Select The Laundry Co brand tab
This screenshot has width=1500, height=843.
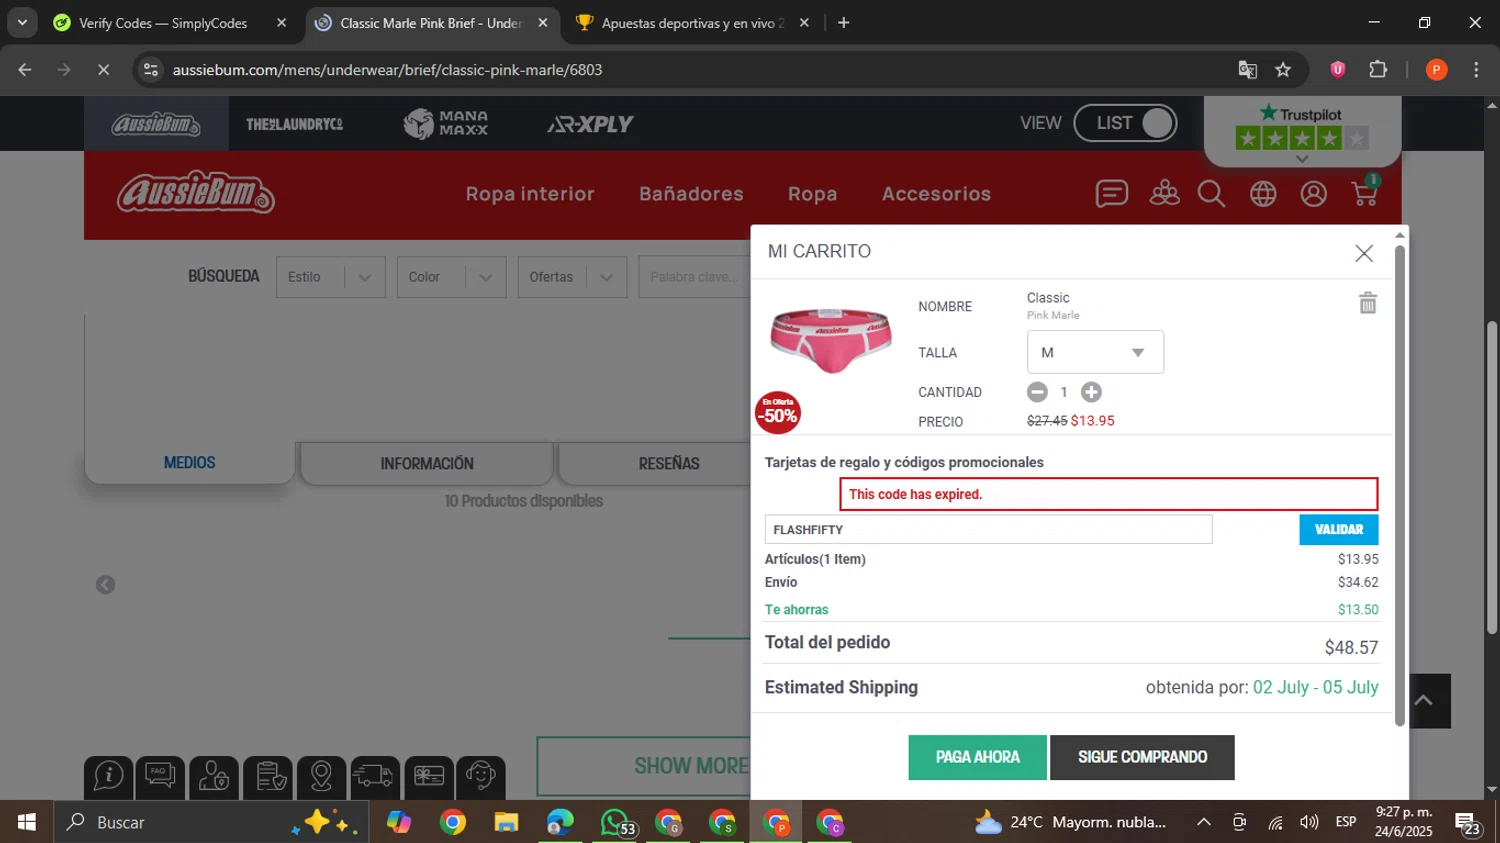point(294,124)
